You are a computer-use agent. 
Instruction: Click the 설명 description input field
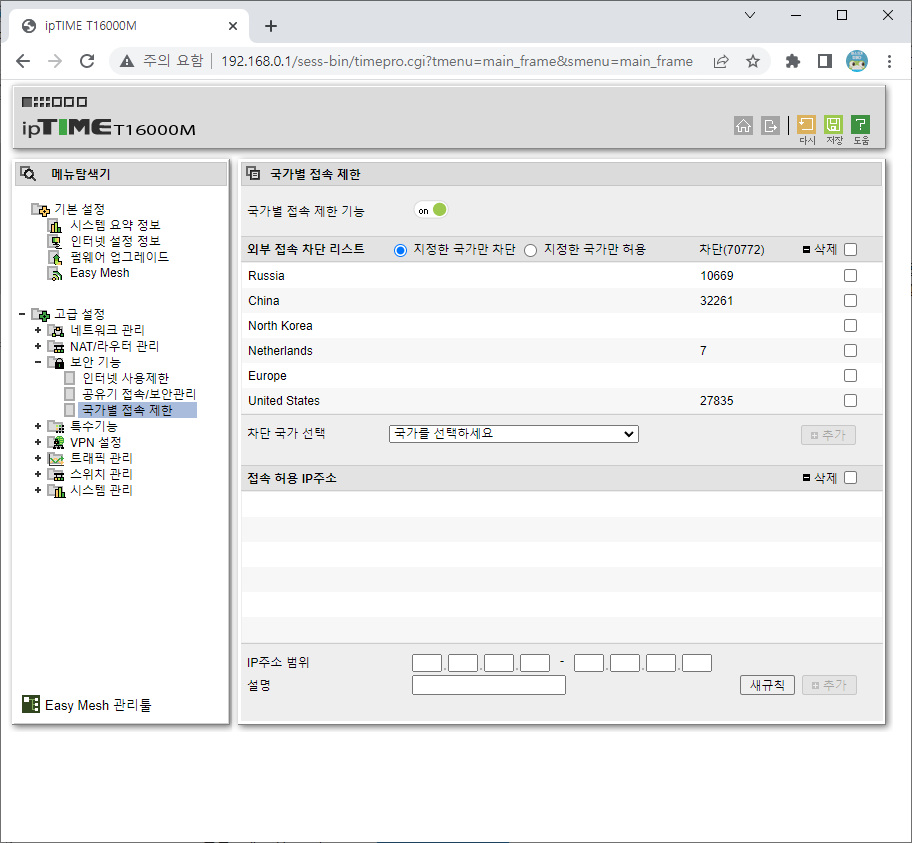489,685
